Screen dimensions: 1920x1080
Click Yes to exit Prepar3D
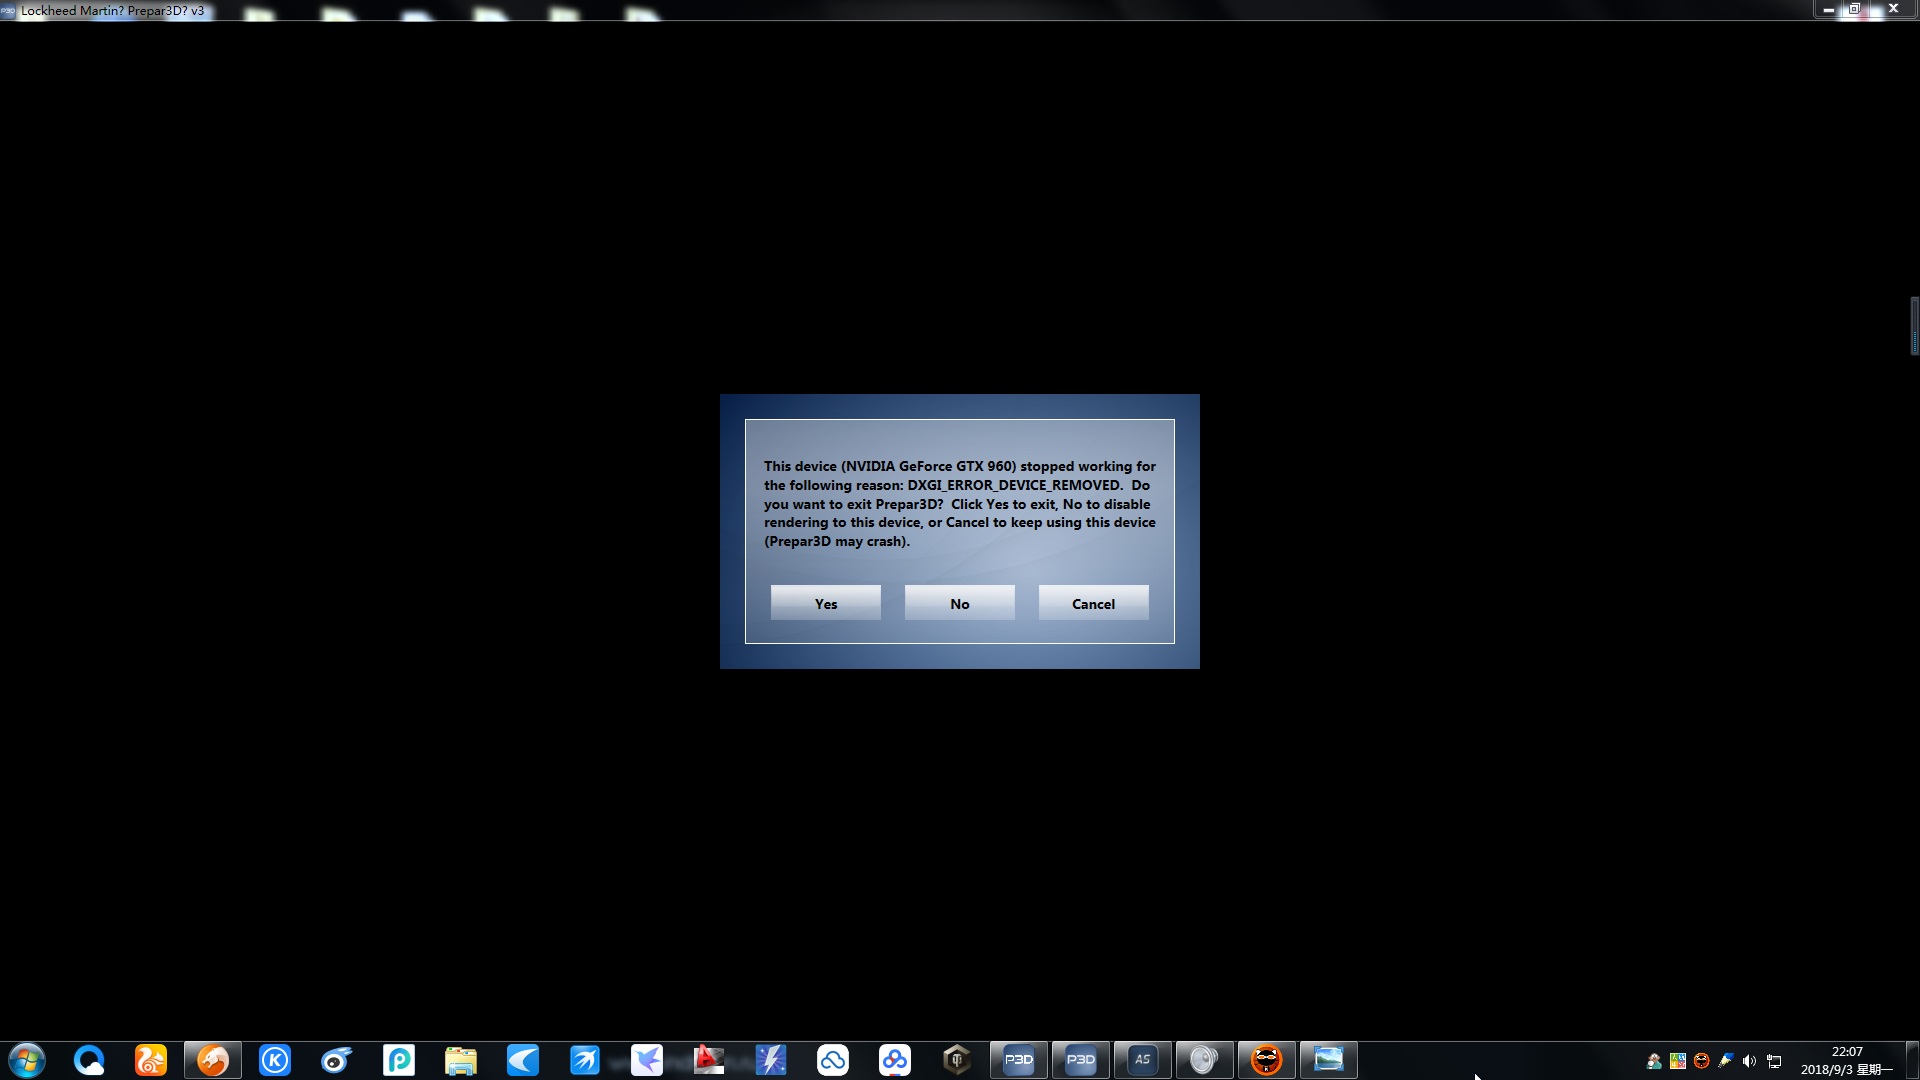tap(825, 603)
